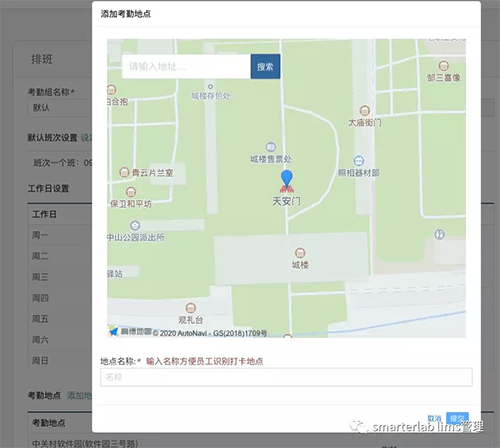The image size is (500, 448).
Task: Click the 城楼存包处 map marker
Action: pos(210,87)
